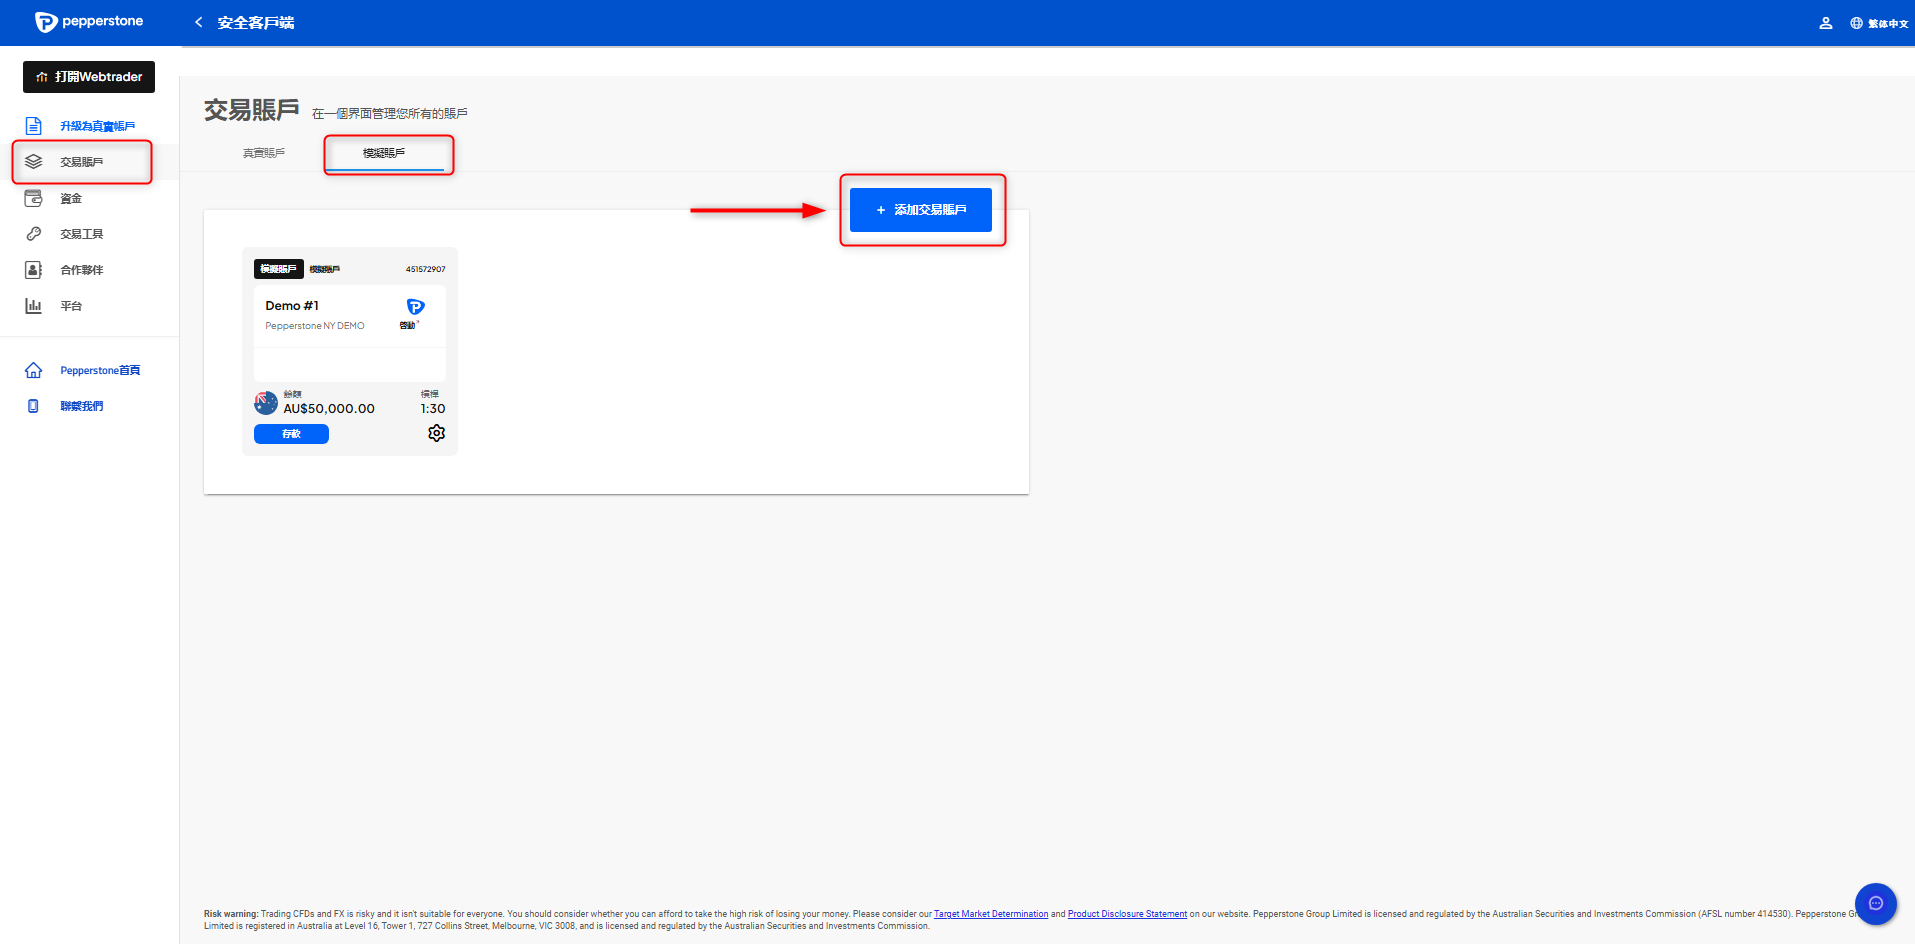The image size is (1915, 944).
Task: Click the back chevron beside 安全客戶端
Action: 199,22
